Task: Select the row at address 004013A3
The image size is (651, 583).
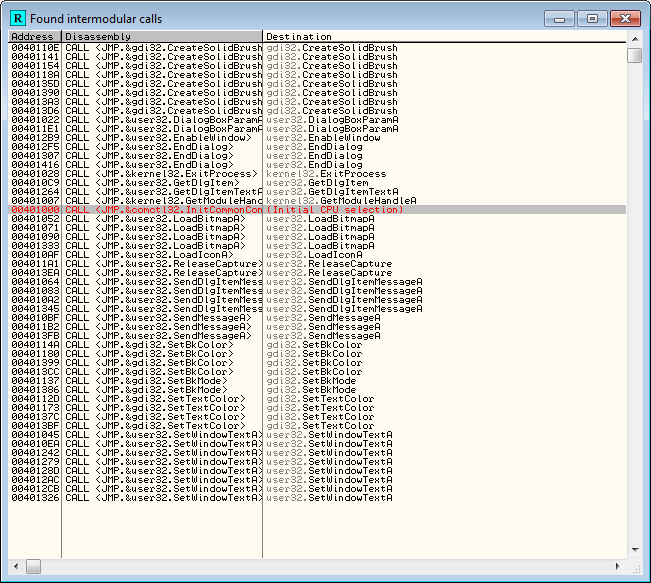Action: (x=317, y=102)
